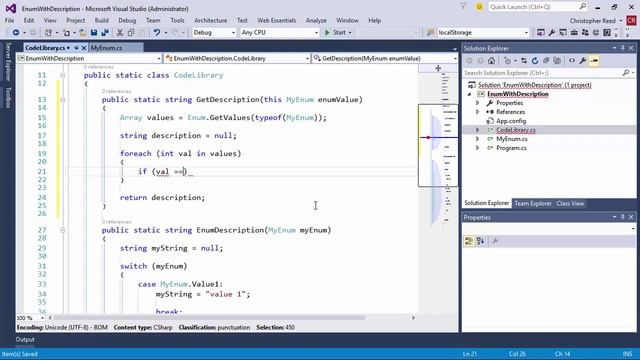Collapse the EnumDescription method outlining region
This screenshot has height=360, width=640.
click(x=62, y=230)
